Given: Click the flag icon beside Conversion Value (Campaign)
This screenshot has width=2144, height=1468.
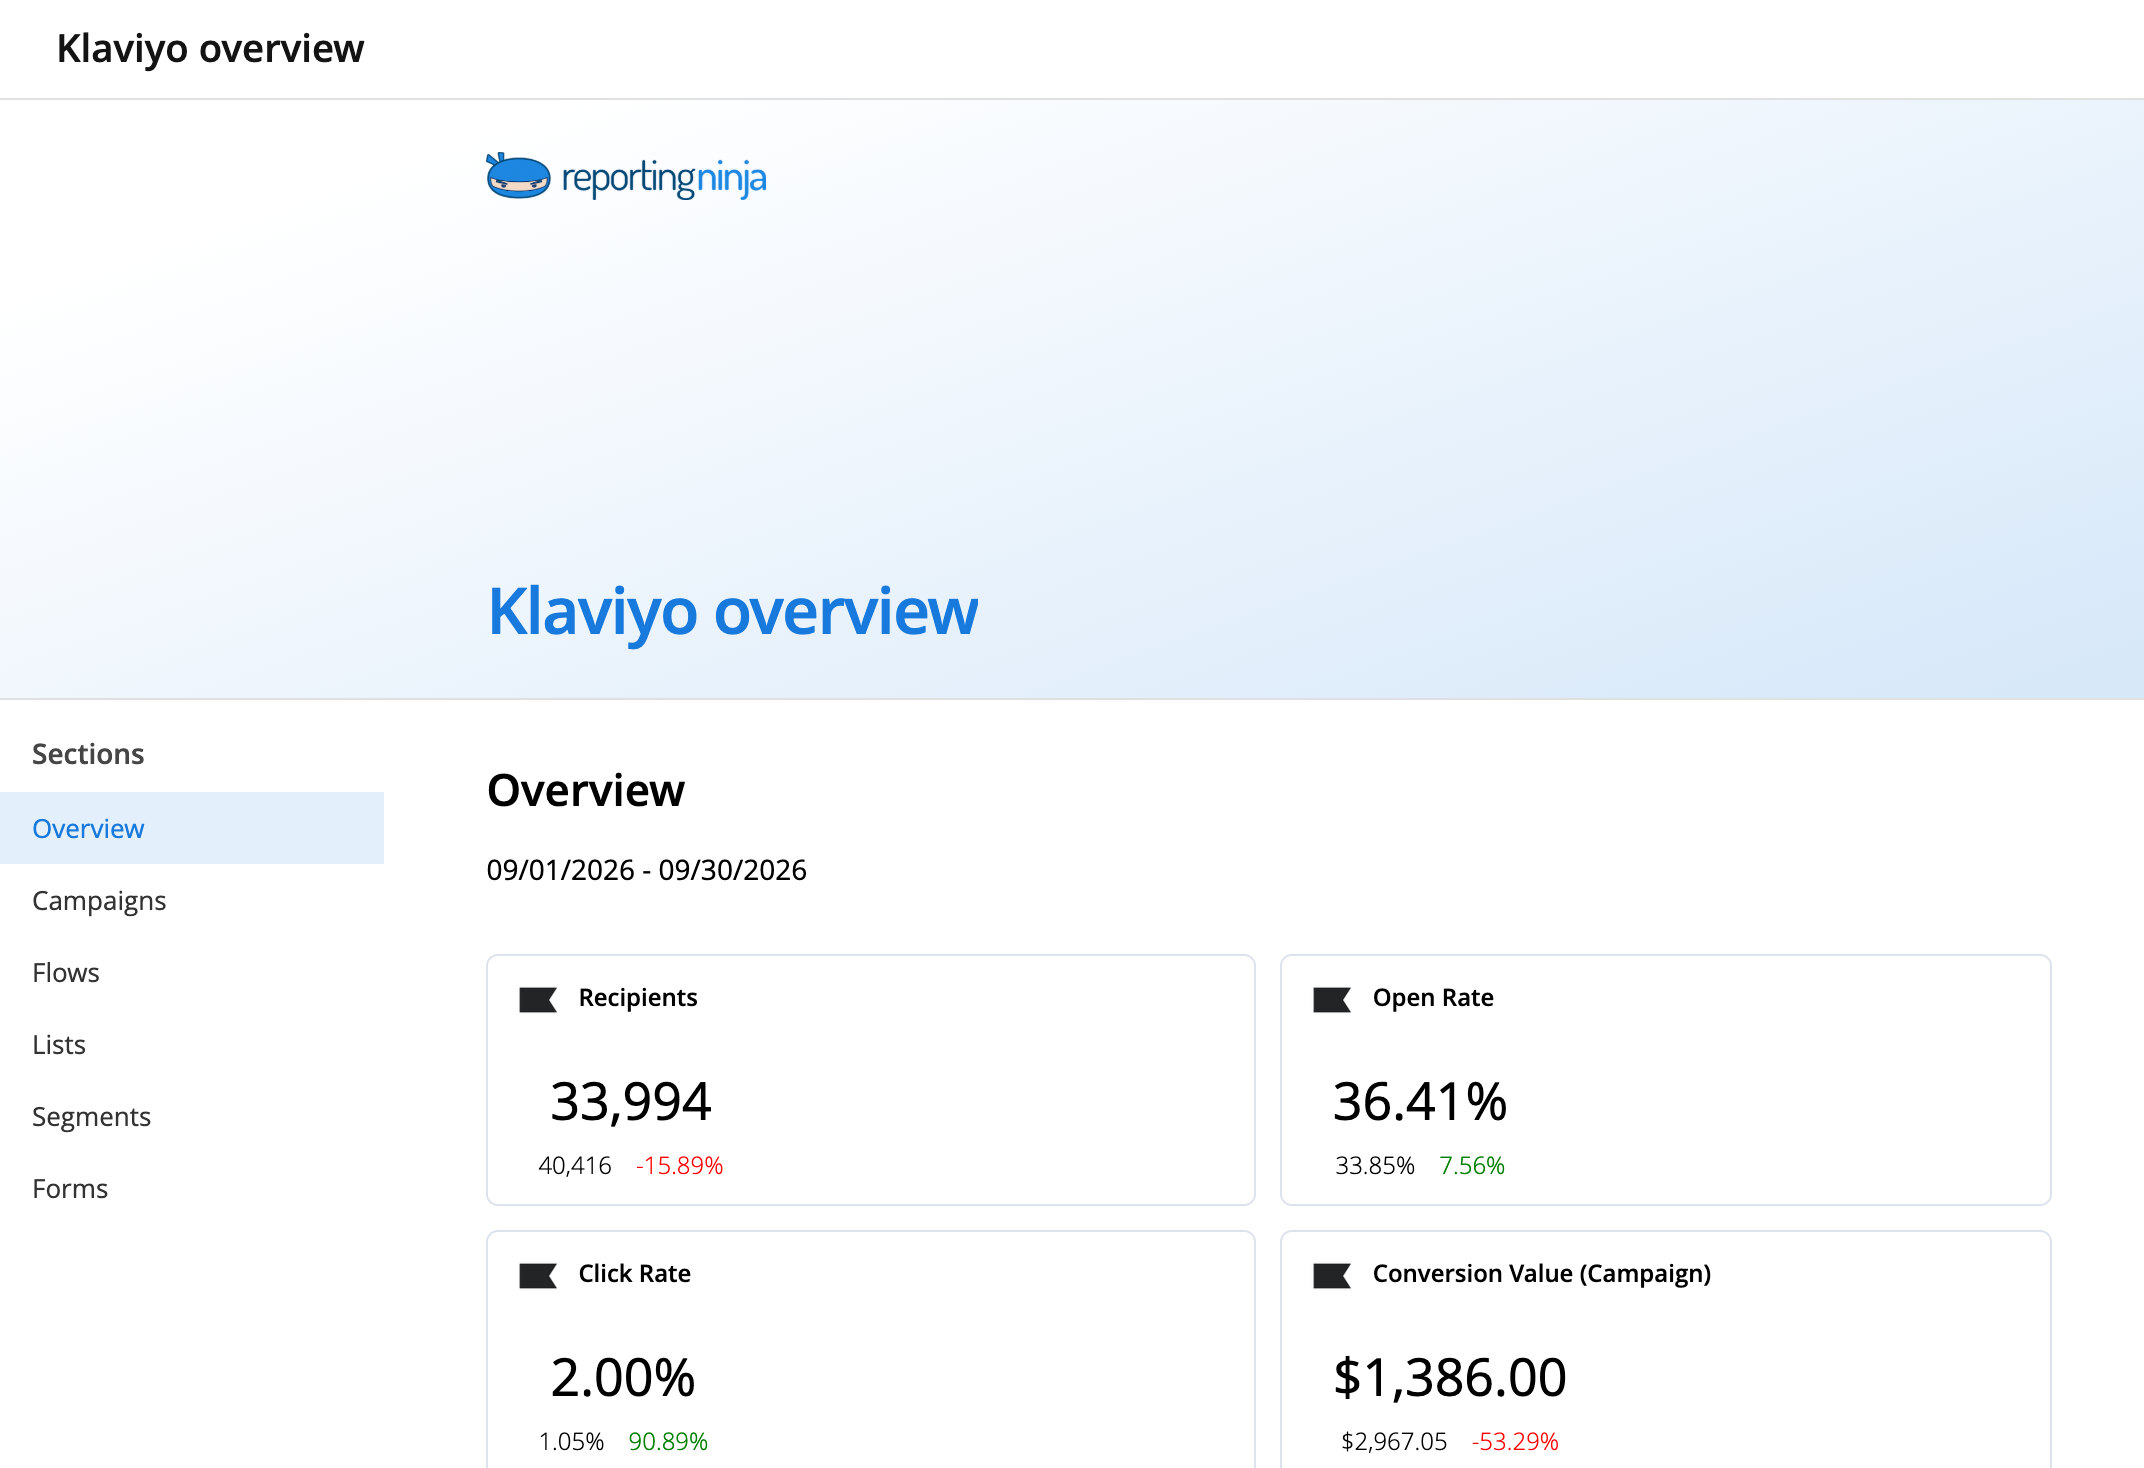Looking at the screenshot, I should coord(1332,1275).
